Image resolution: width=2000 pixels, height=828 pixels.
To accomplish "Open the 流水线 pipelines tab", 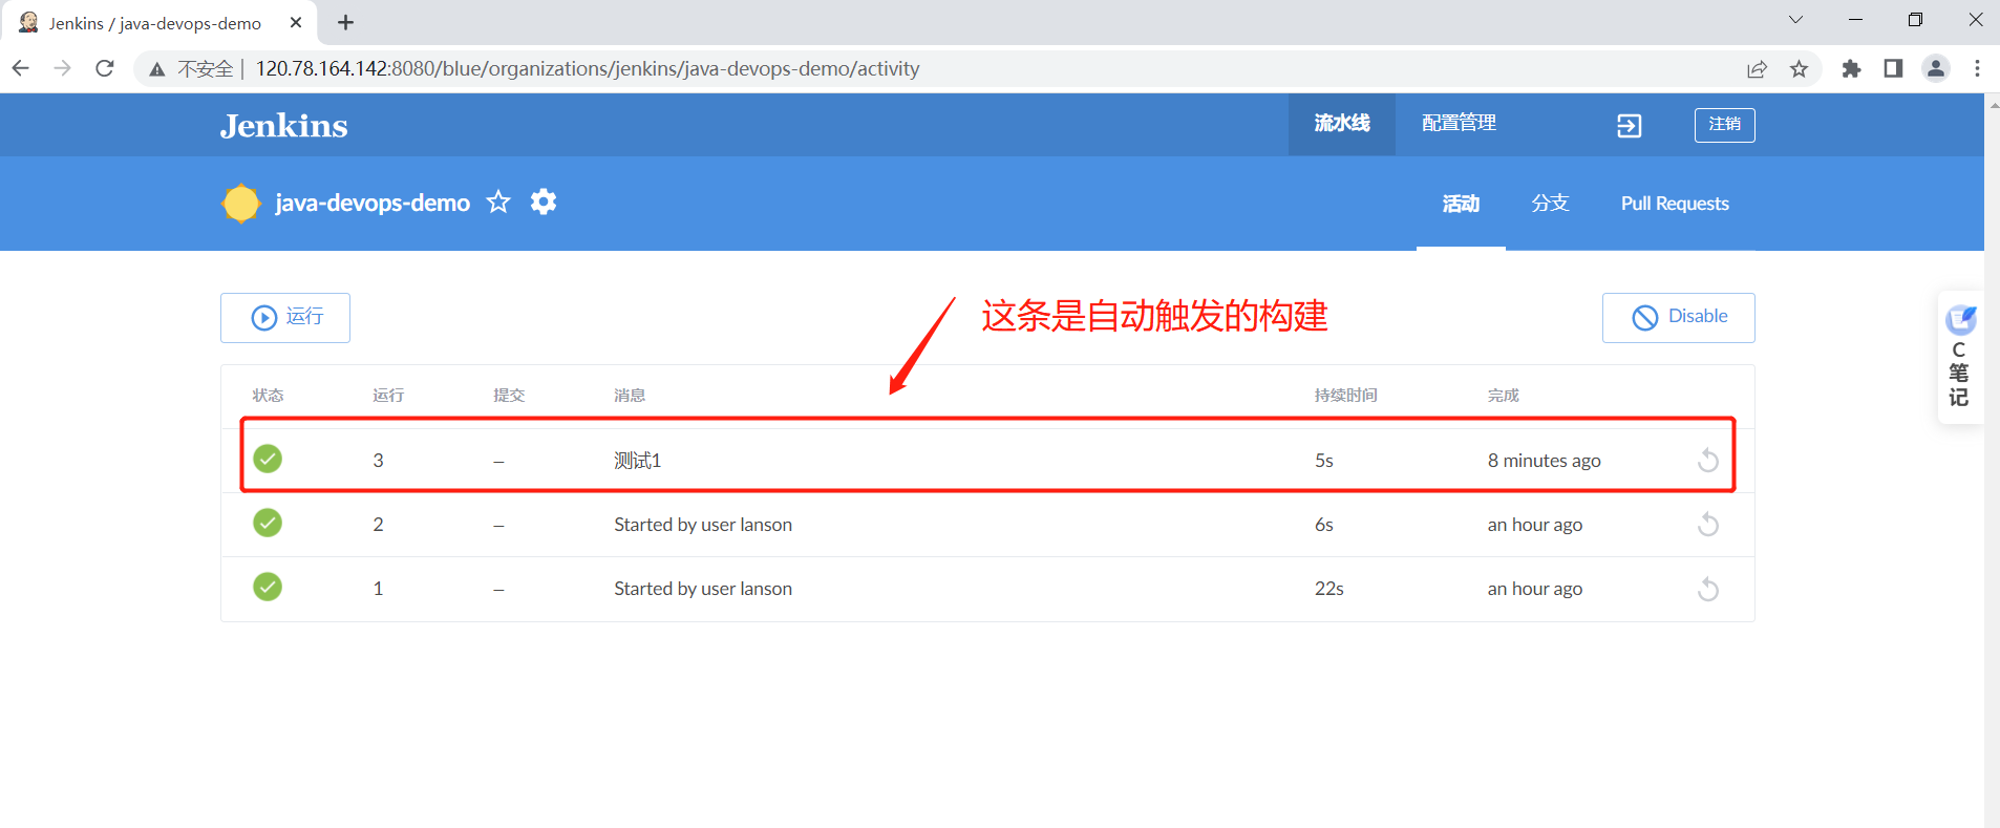I will 1341,124.
